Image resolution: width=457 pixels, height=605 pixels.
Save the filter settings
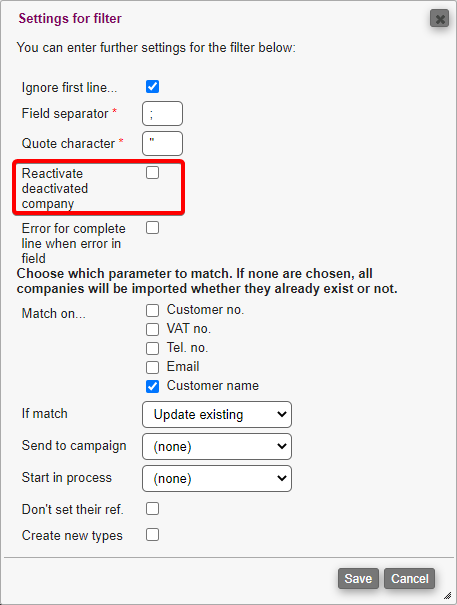pos(358,578)
